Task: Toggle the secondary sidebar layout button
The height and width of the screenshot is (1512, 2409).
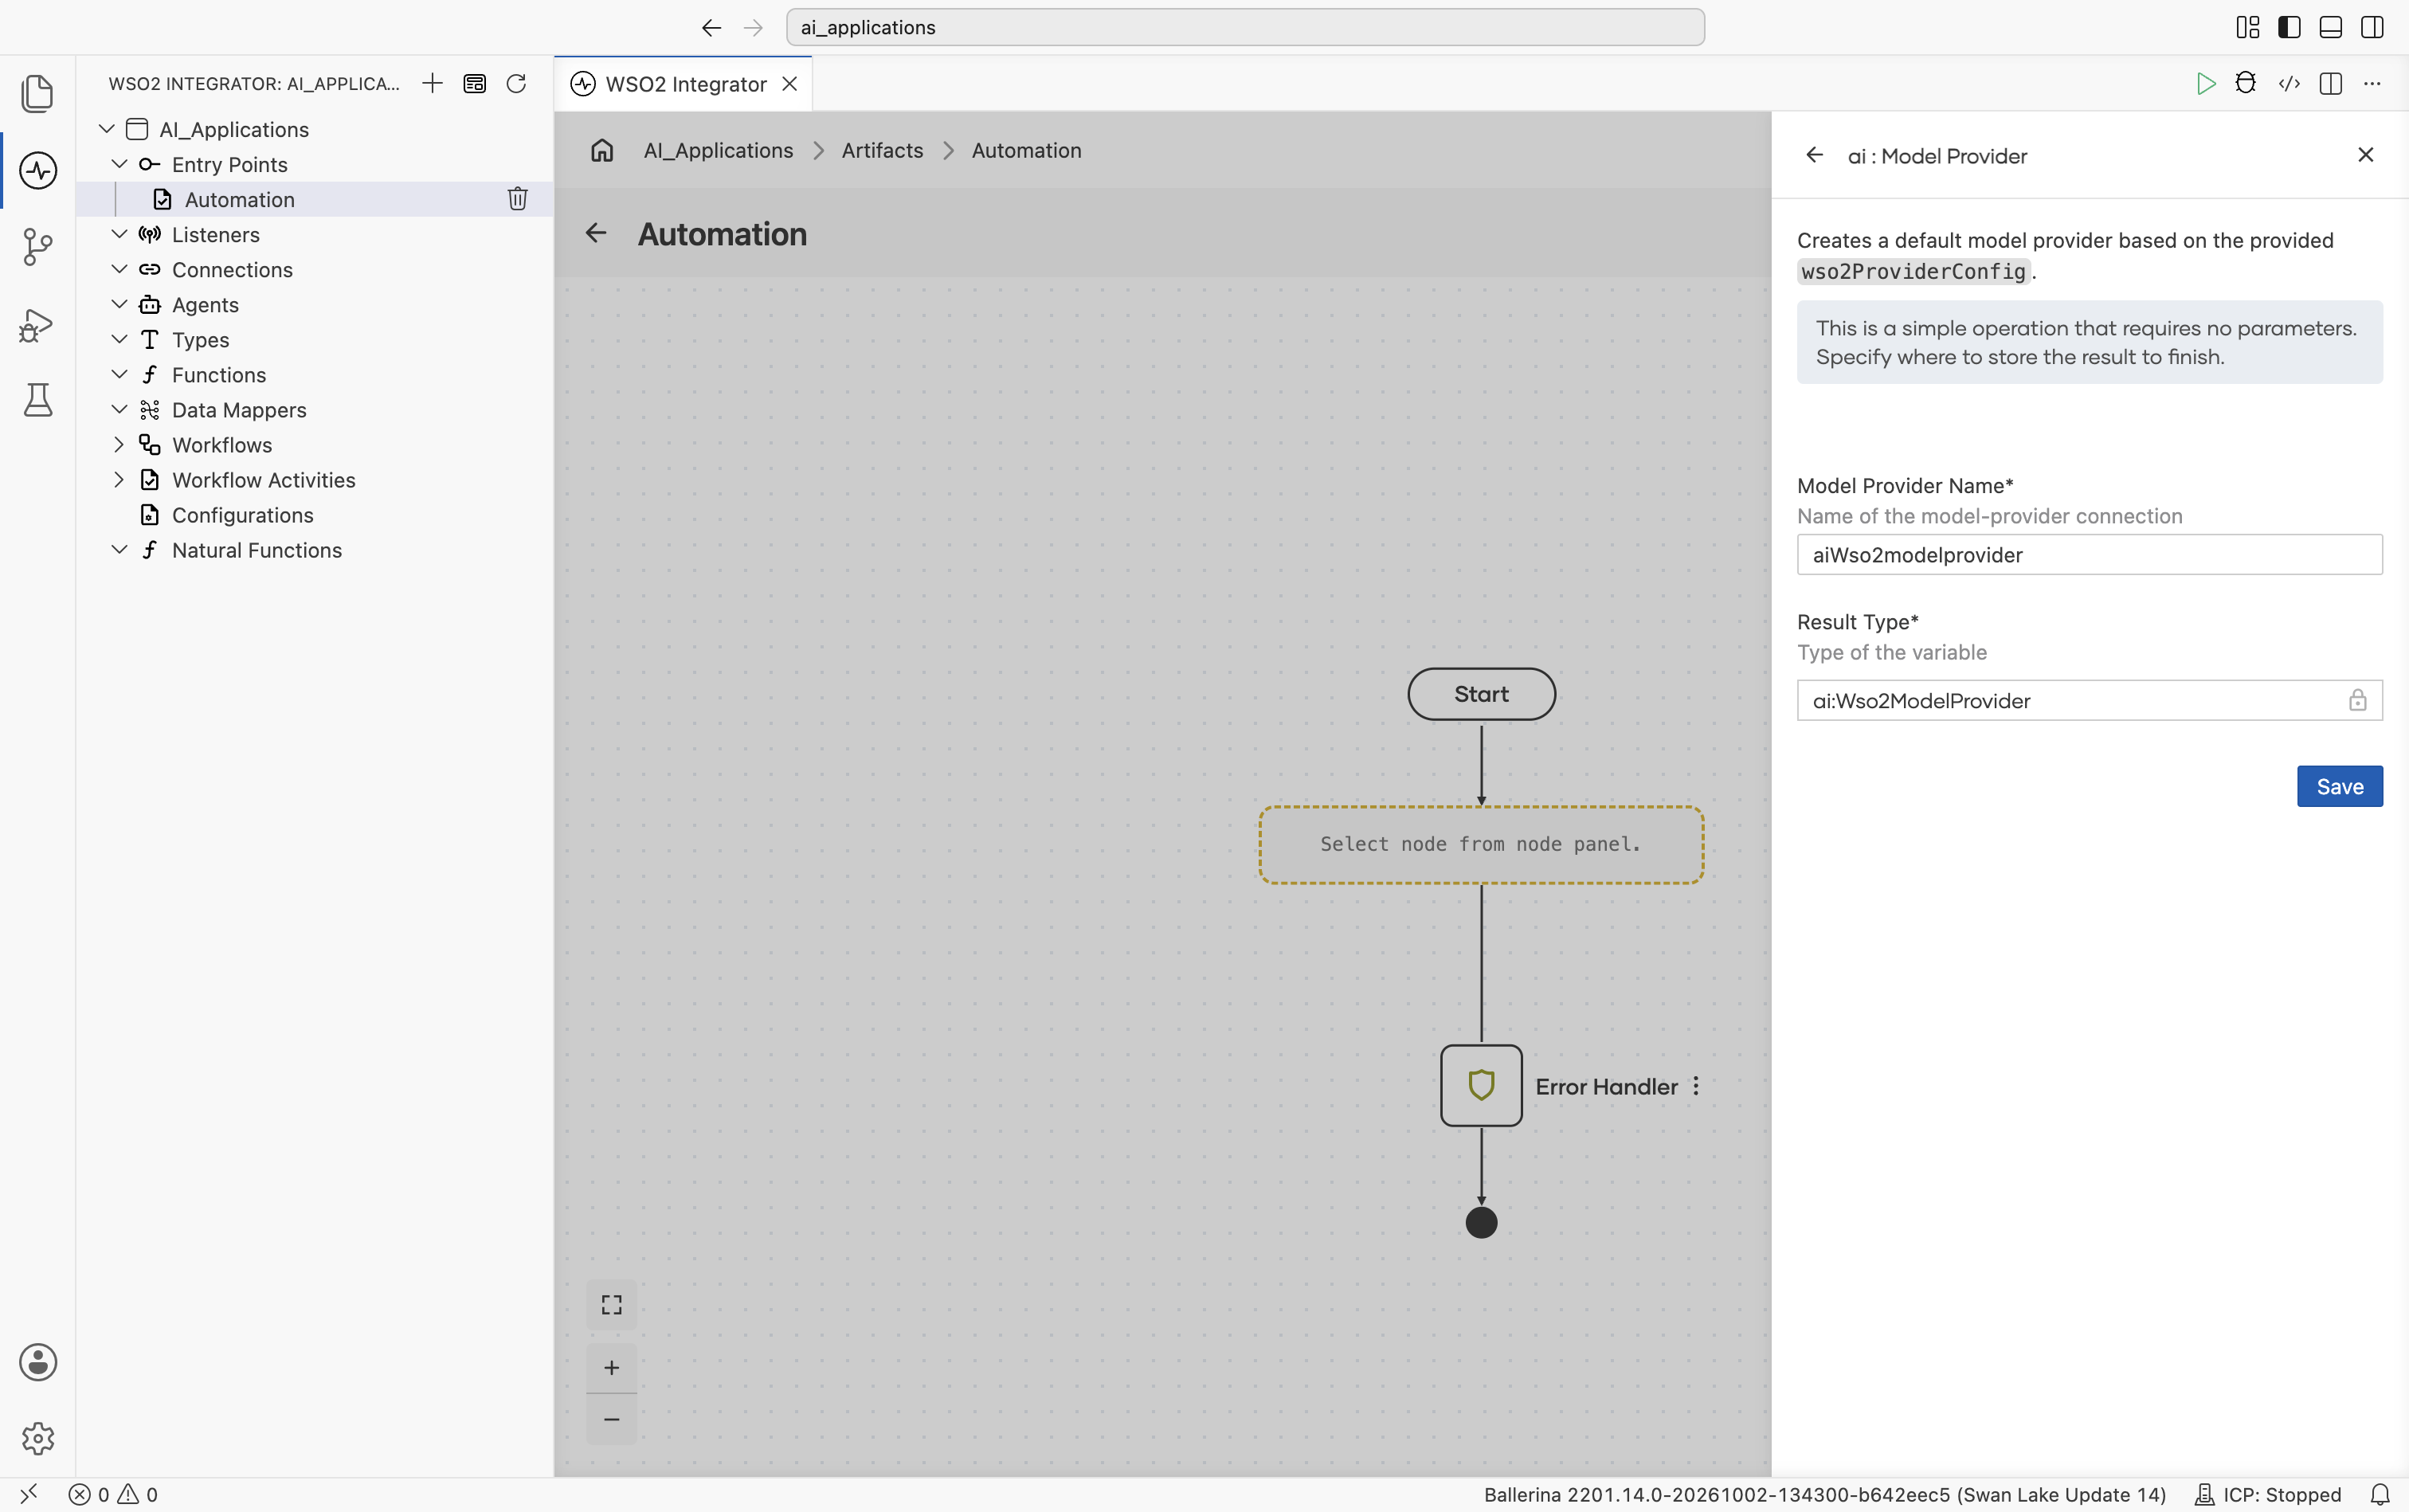Action: tap(2372, 27)
